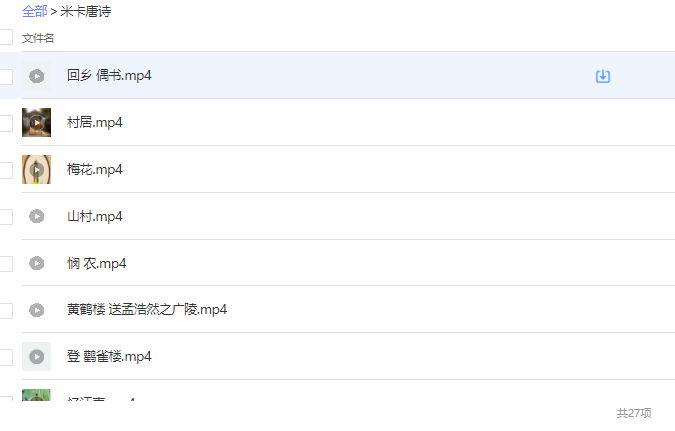Go to 全部 breadcrumb link
Image resolution: width=675 pixels, height=431 pixels.
coord(34,11)
